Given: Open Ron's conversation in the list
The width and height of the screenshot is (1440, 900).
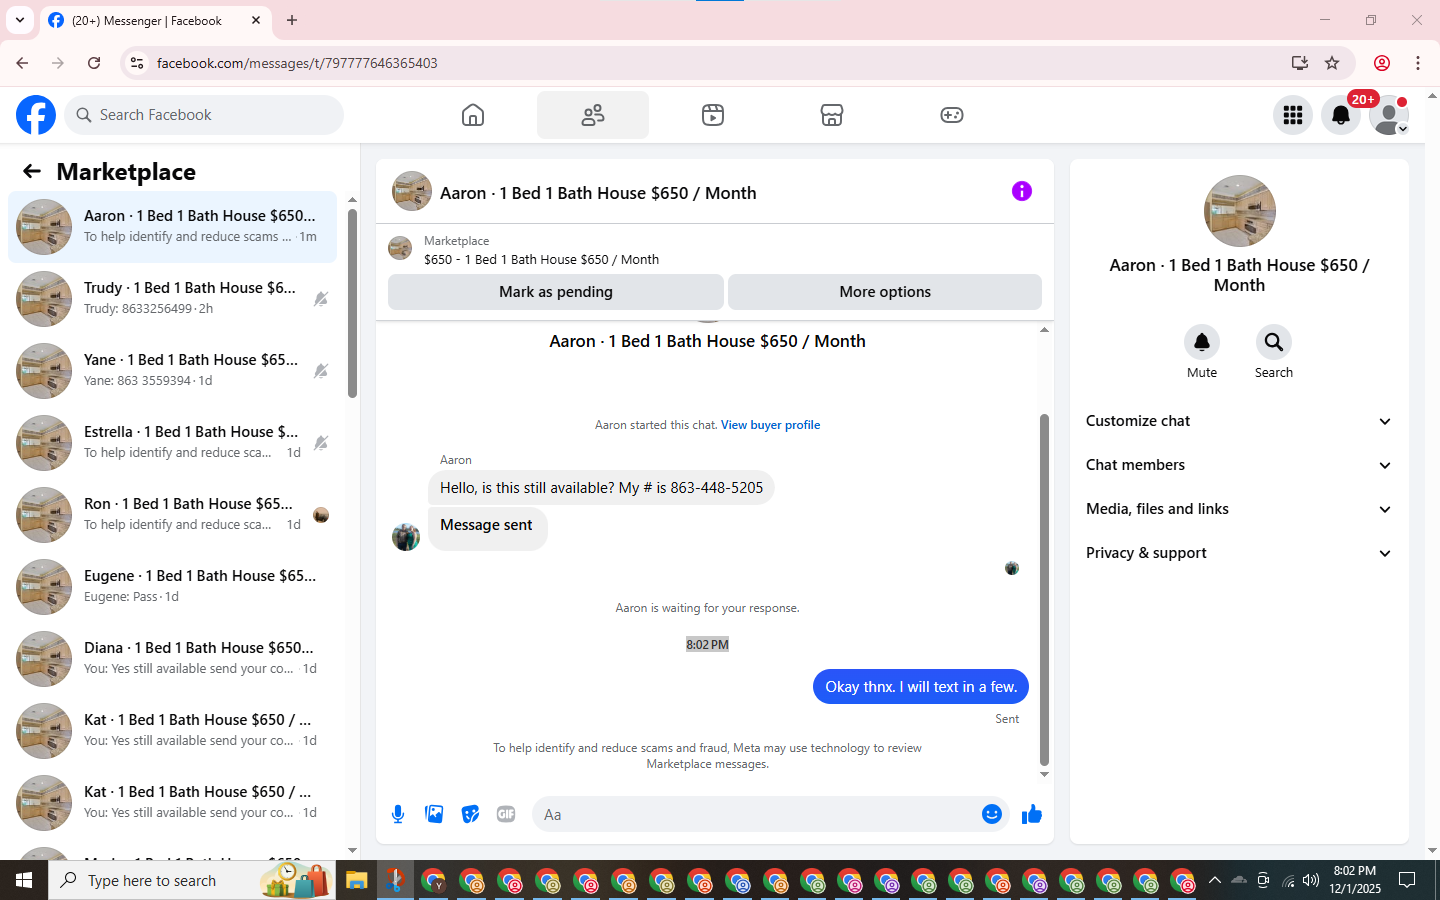Looking at the screenshot, I should coord(173,515).
